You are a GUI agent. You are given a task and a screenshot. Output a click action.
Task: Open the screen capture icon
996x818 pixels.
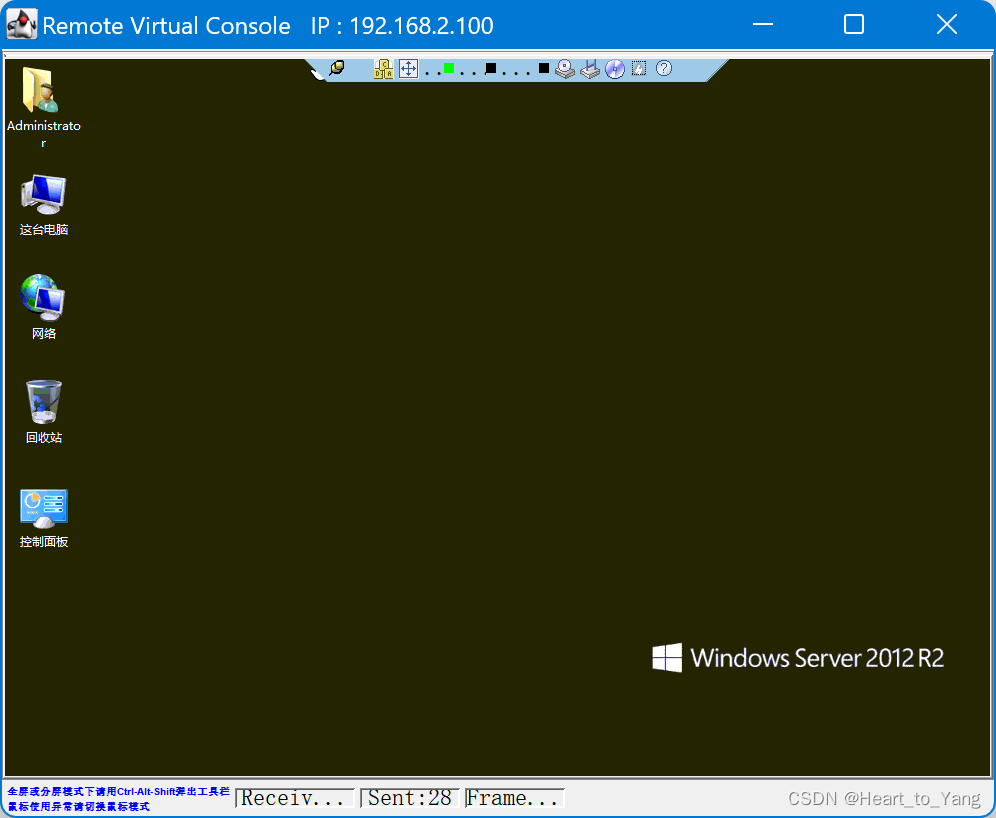(x=639, y=68)
